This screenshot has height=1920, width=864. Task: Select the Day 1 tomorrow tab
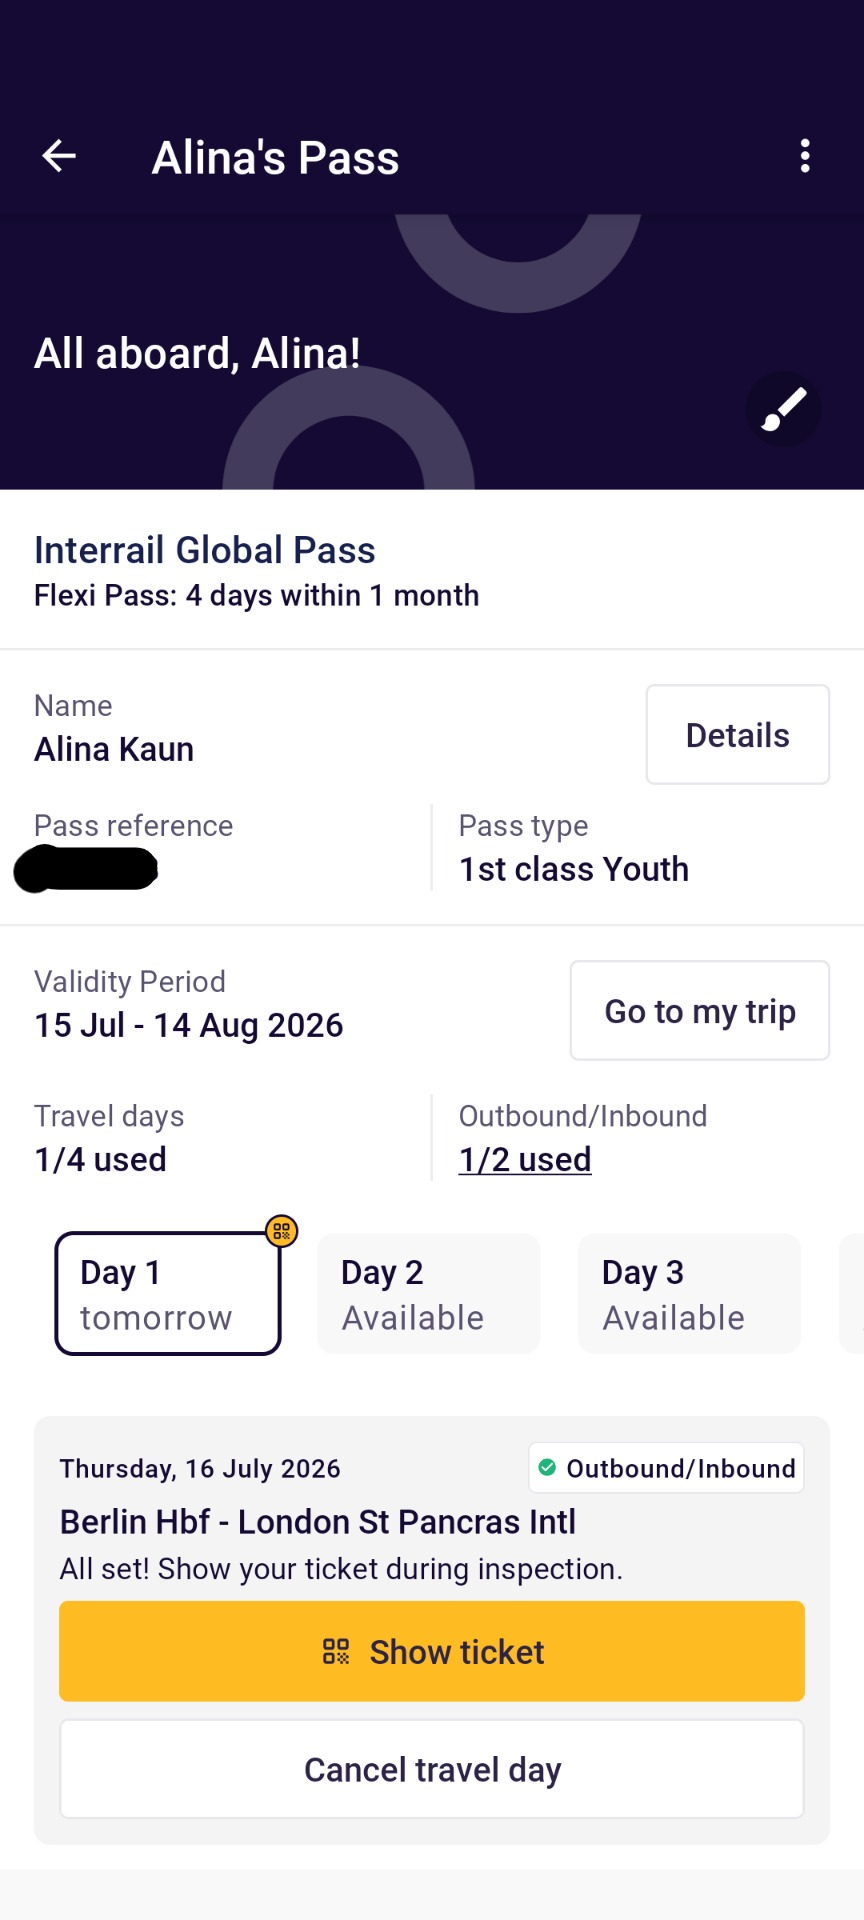tap(168, 1294)
